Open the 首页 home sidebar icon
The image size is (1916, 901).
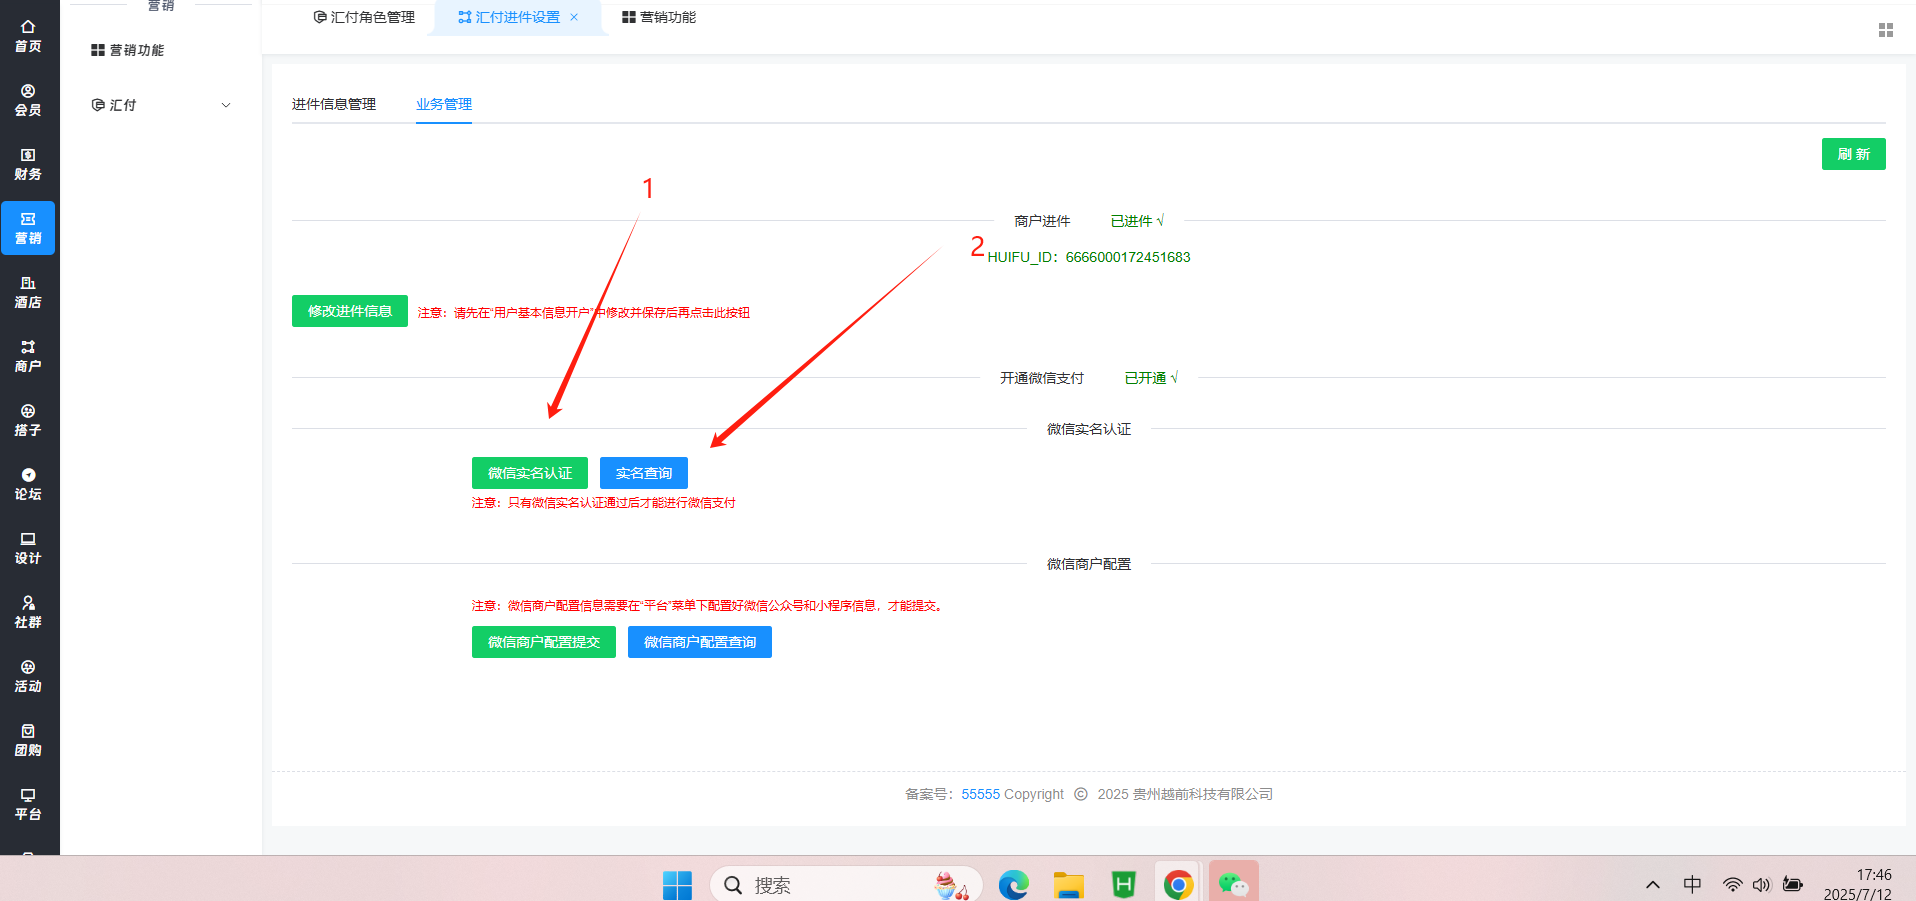point(28,36)
